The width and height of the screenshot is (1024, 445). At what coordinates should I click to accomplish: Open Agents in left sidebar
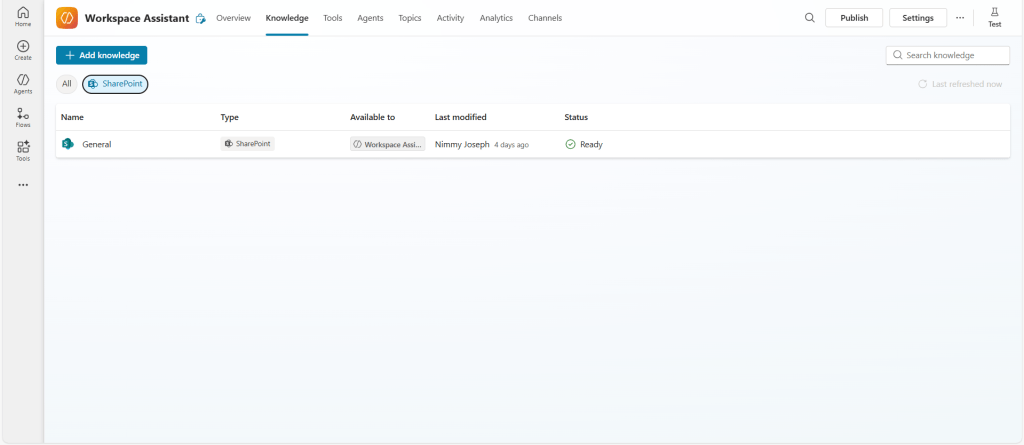pos(23,83)
